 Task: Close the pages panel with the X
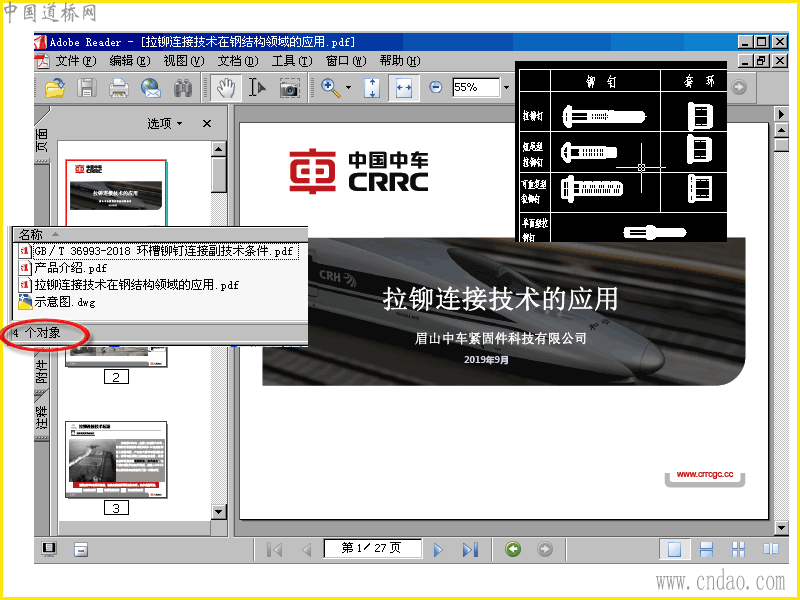tap(207, 123)
